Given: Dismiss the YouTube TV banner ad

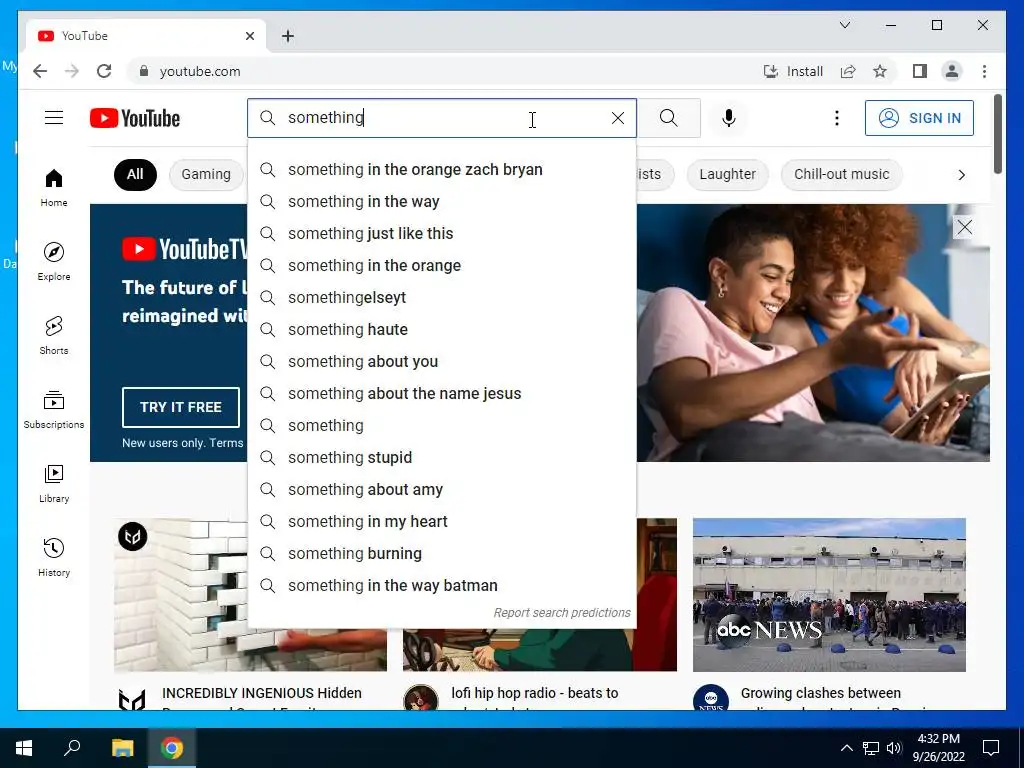Looking at the screenshot, I should pyautogui.click(x=964, y=227).
